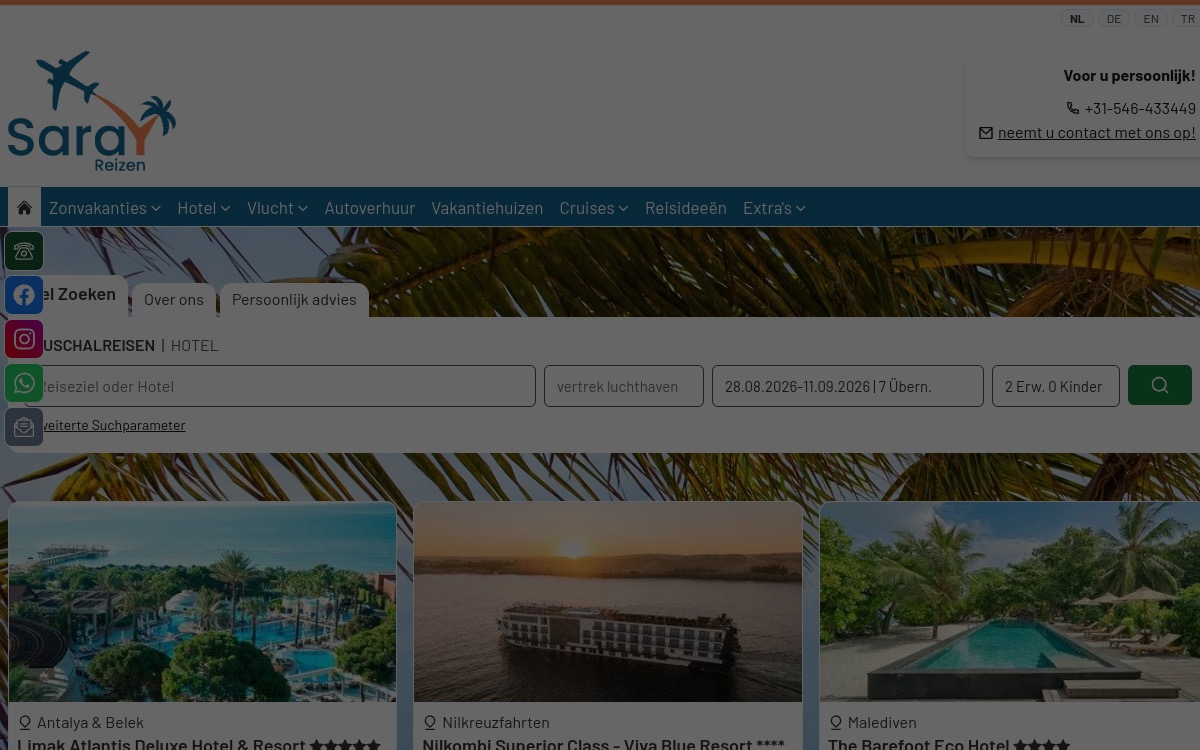Open the telephone contact side icon
This screenshot has width=1200, height=750.
(24, 251)
